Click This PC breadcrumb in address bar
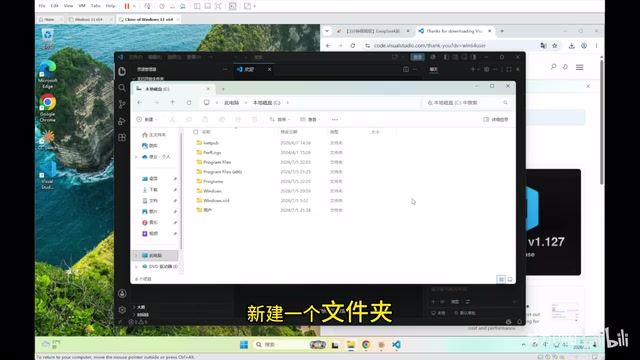This screenshot has width=640, height=360. (x=231, y=102)
